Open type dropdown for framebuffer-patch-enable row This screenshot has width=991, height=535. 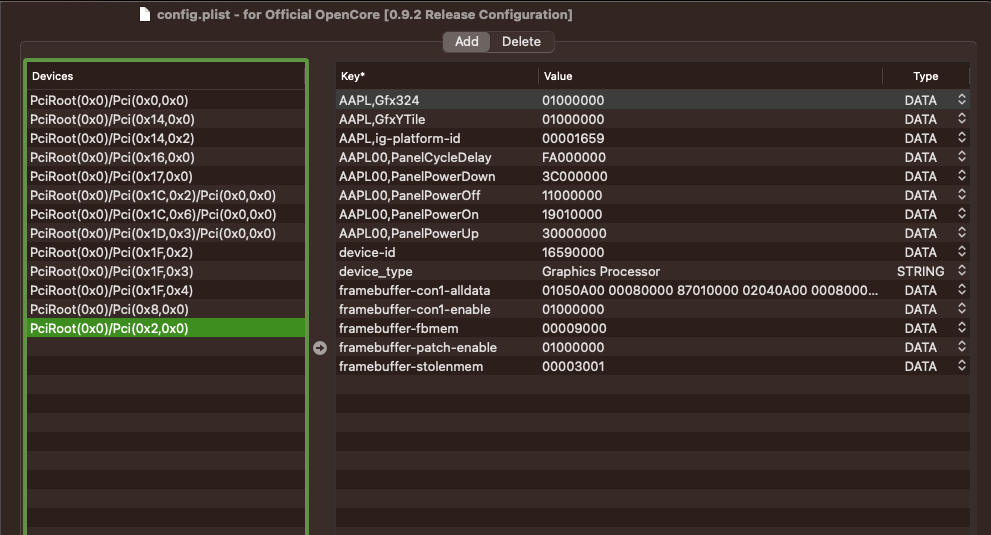coord(961,347)
